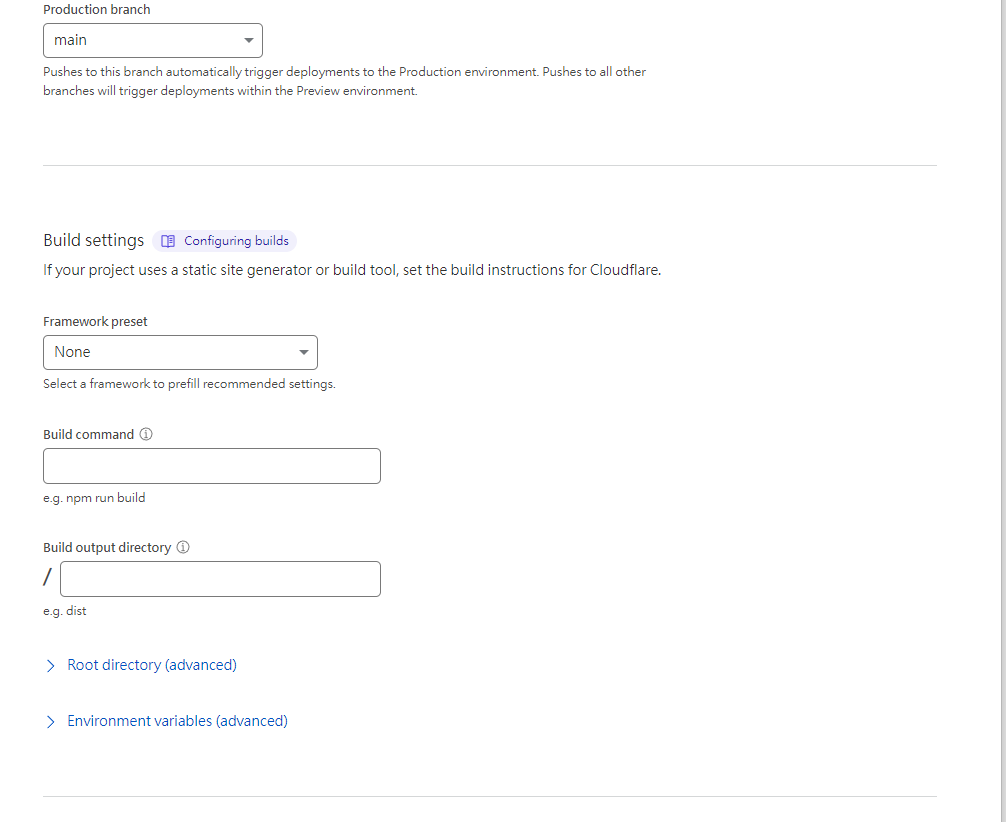Click the Build command label text
The height and width of the screenshot is (822, 1006).
[x=88, y=435]
